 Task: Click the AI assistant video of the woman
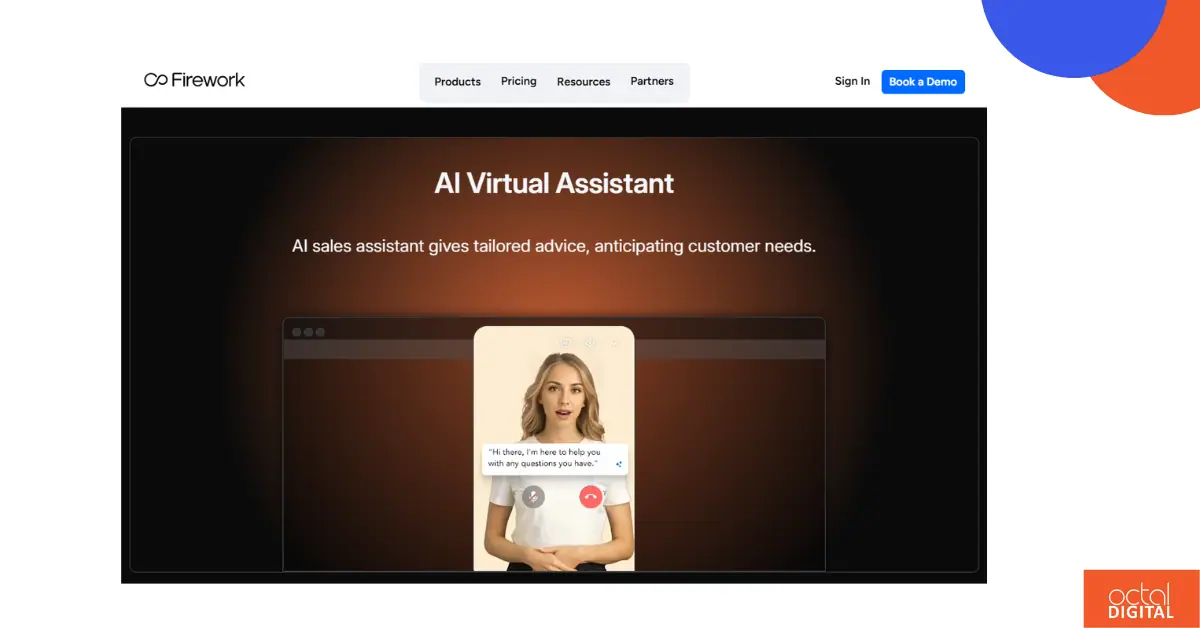click(554, 449)
